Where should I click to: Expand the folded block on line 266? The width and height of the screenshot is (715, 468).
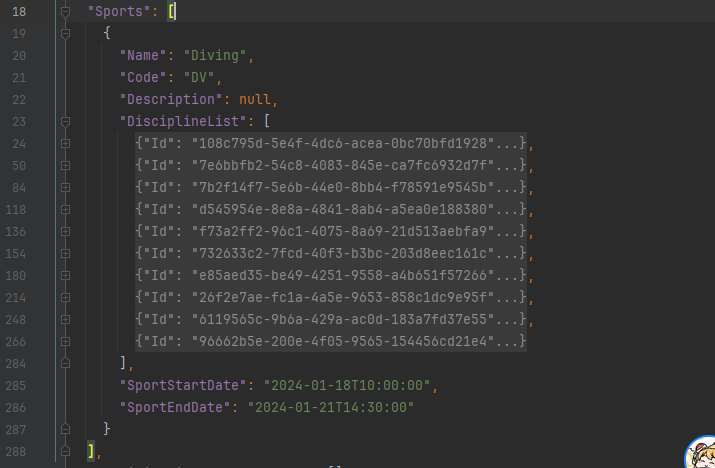pyautogui.click(x=65, y=341)
